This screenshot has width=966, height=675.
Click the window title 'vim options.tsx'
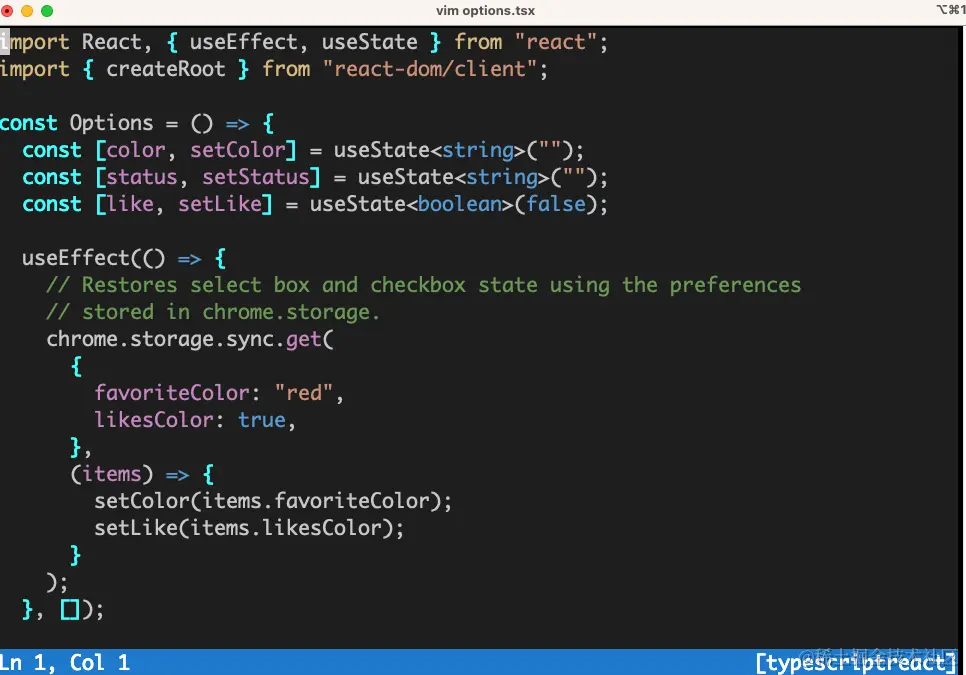(485, 10)
